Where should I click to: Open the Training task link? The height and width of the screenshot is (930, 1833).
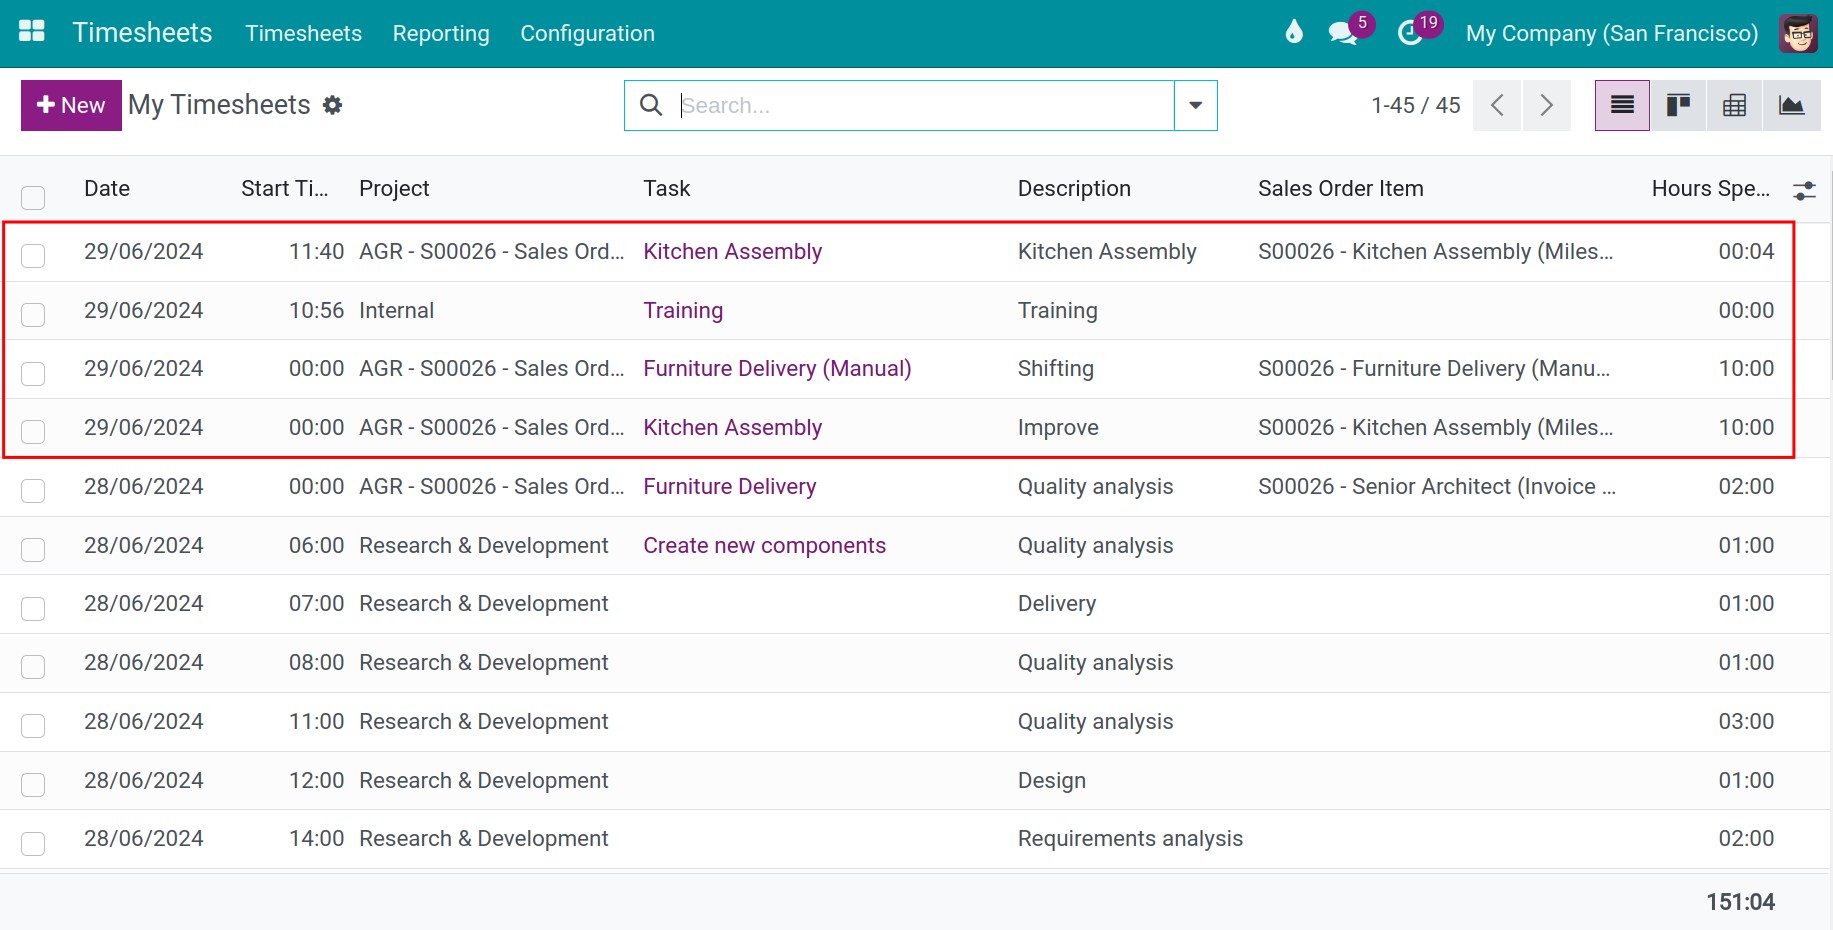point(683,311)
